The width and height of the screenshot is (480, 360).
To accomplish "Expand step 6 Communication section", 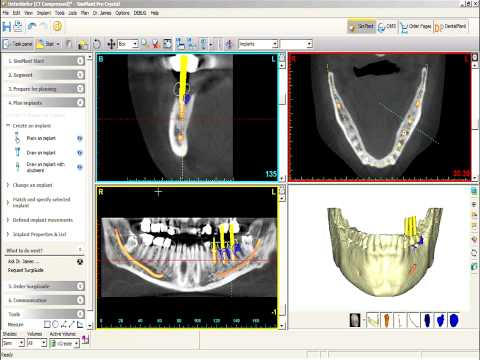I will point(45,300).
